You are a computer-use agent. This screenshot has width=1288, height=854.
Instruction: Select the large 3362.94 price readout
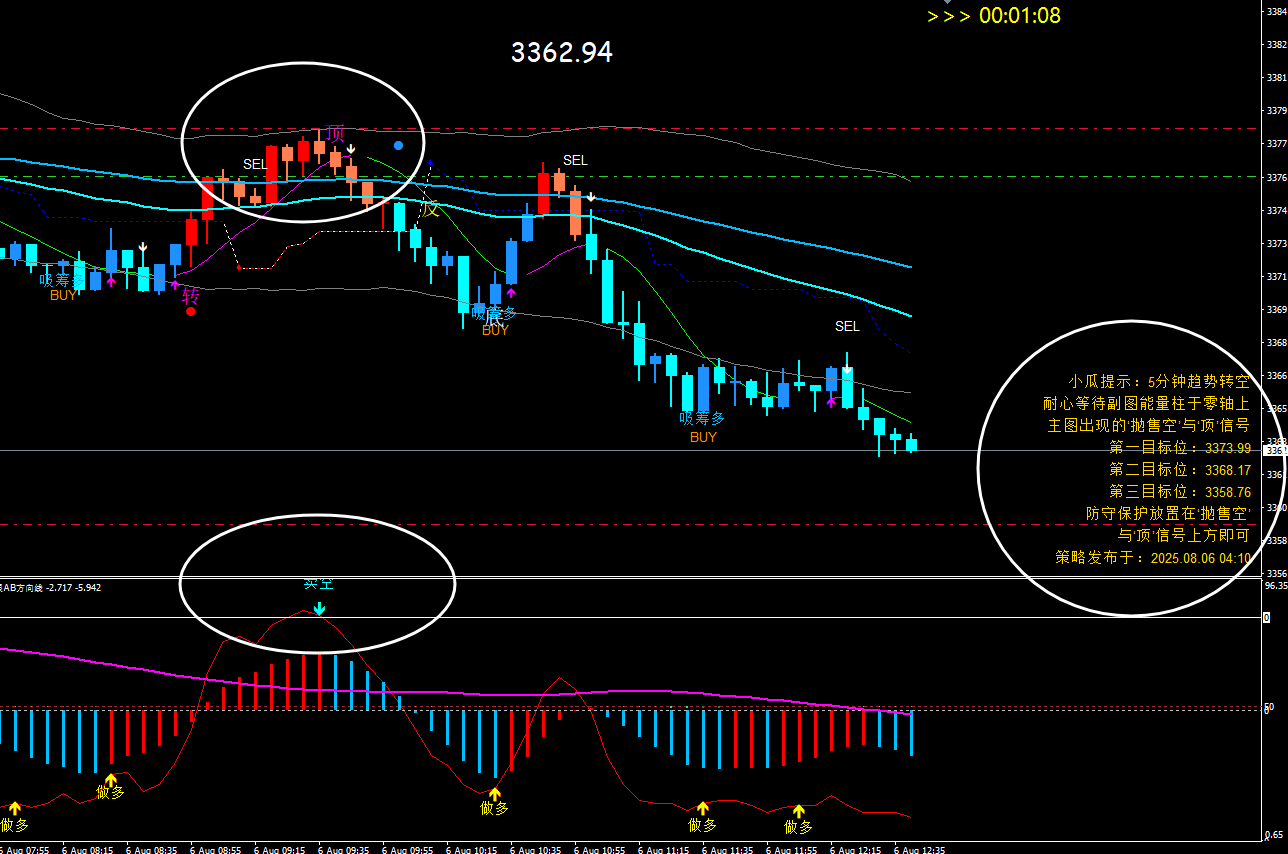562,53
